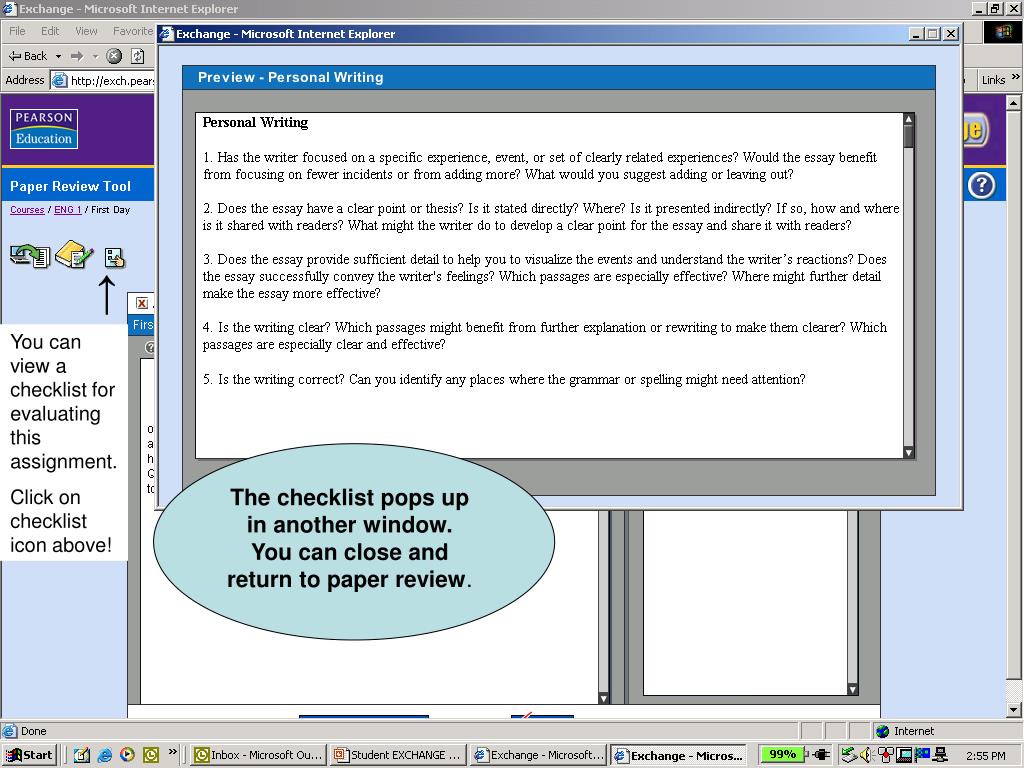
Task: Minimize the Preview popup window
Action: click(916, 34)
